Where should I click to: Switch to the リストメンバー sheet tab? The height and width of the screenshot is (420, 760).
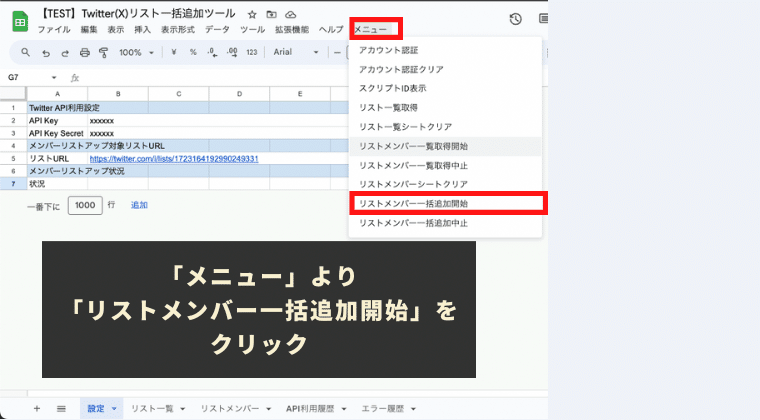(x=230, y=409)
